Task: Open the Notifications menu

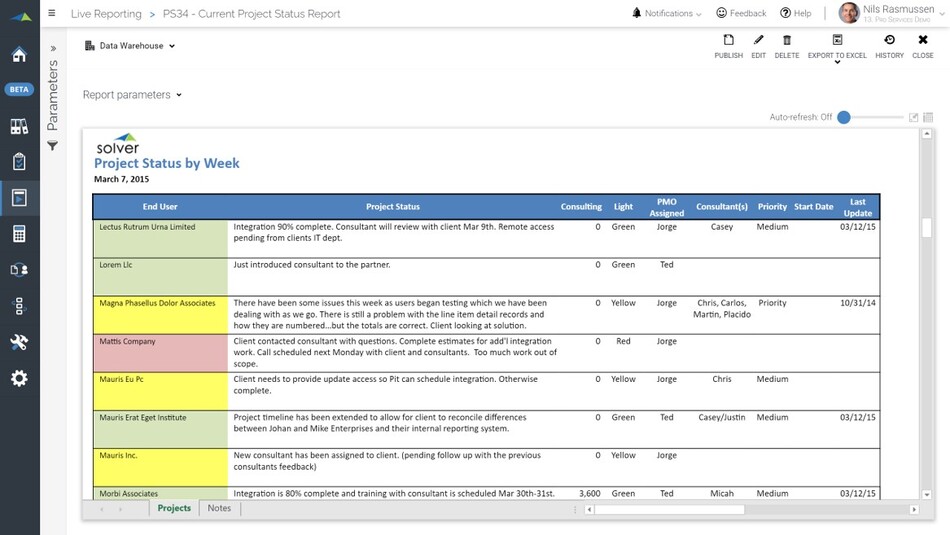Action: (x=666, y=14)
